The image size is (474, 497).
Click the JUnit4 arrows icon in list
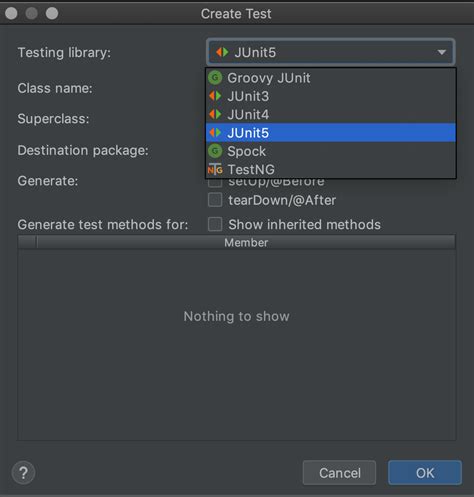pyautogui.click(x=215, y=115)
